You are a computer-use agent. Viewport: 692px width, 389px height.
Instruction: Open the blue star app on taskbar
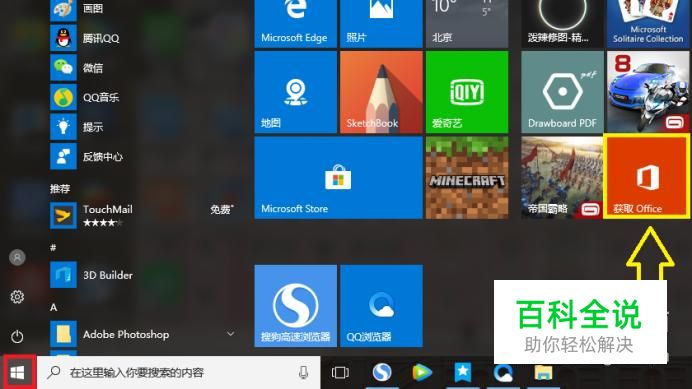tap(463, 373)
